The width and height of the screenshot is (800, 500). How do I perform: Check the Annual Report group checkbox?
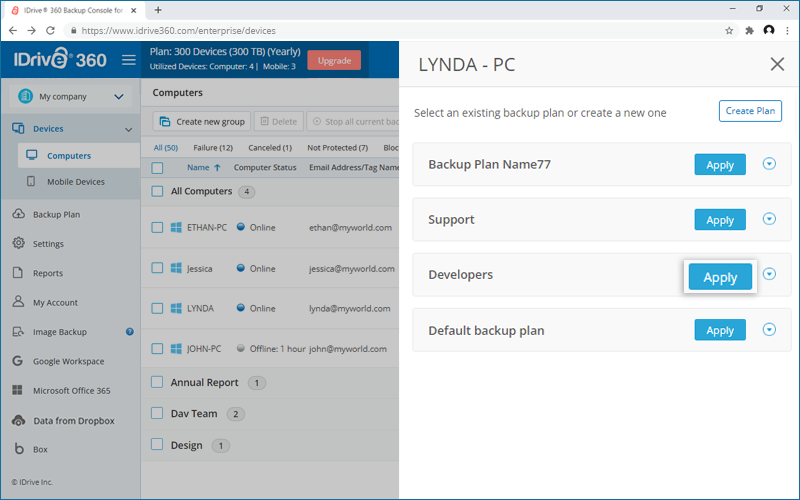157,382
